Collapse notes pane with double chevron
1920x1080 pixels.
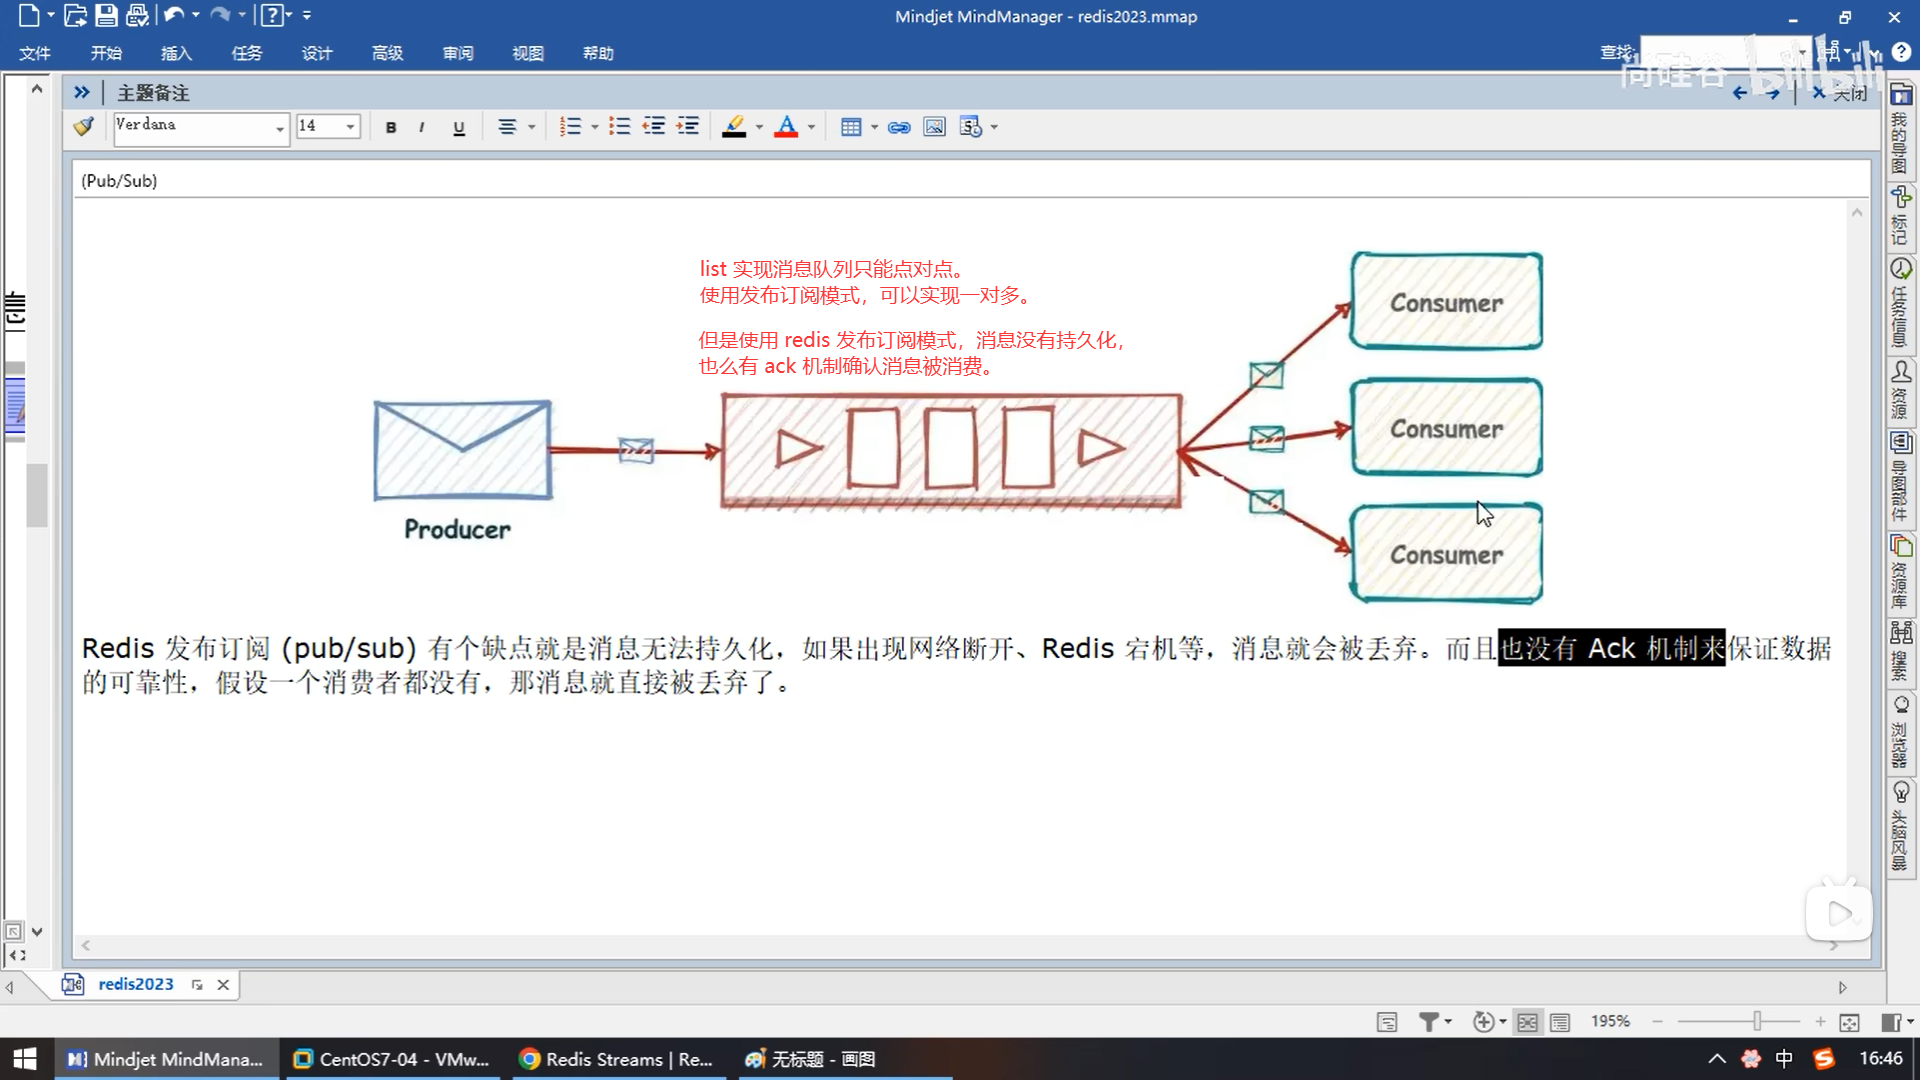tap(82, 92)
